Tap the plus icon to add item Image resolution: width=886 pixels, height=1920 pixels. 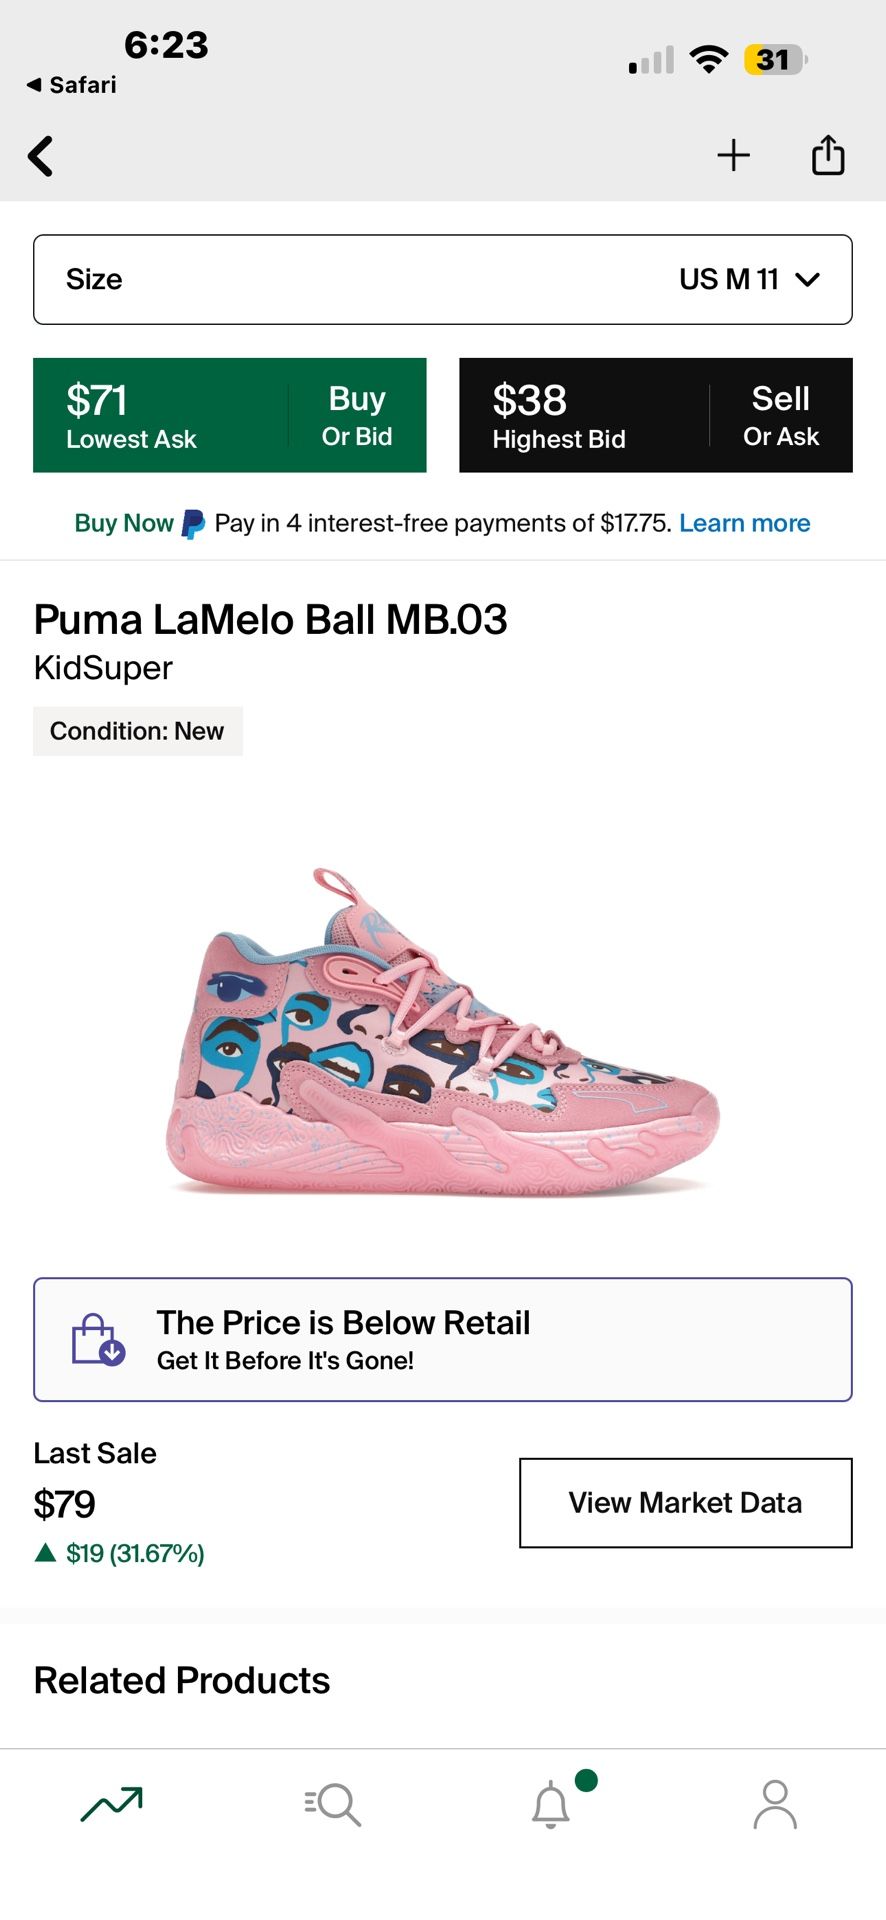pyautogui.click(x=733, y=155)
